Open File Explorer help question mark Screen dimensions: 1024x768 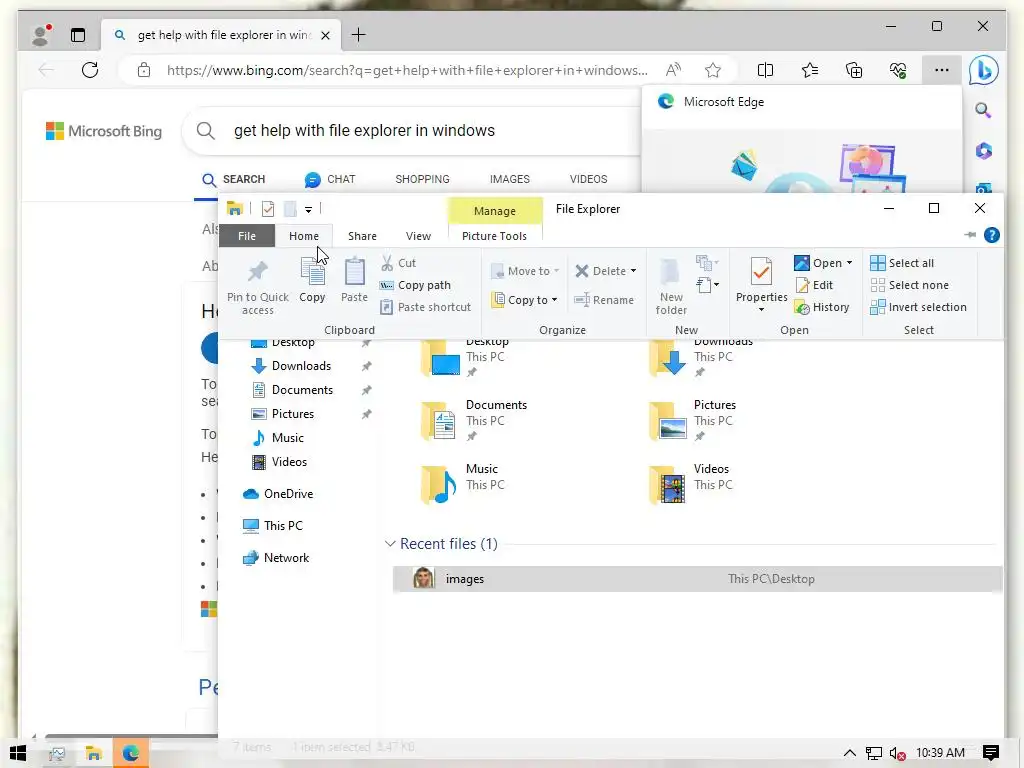tap(991, 235)
